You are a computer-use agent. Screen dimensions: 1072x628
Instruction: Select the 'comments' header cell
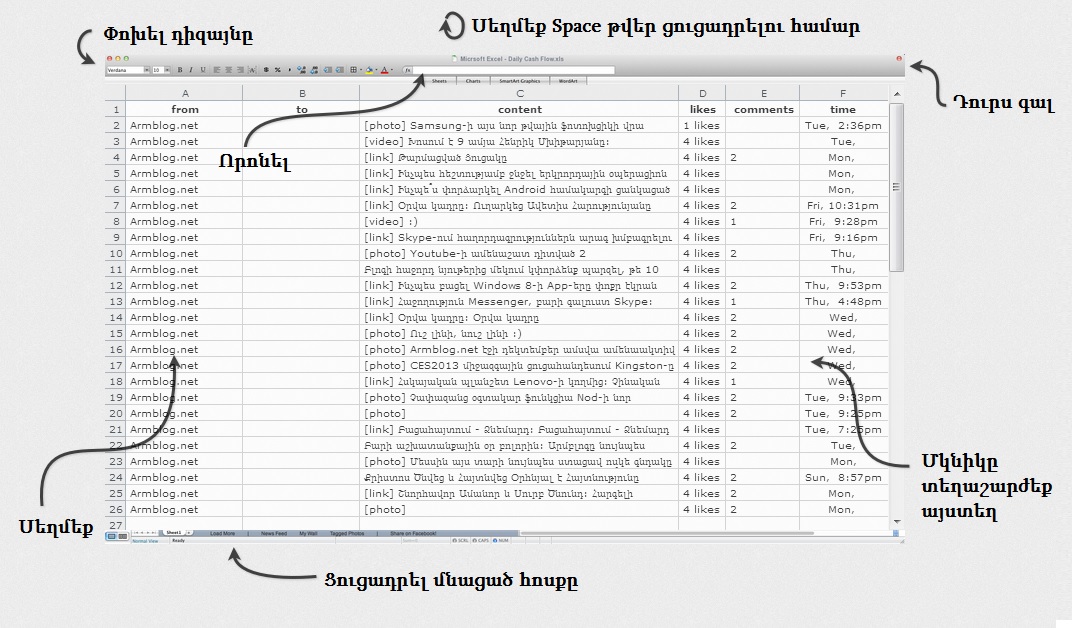pos(763,109)
